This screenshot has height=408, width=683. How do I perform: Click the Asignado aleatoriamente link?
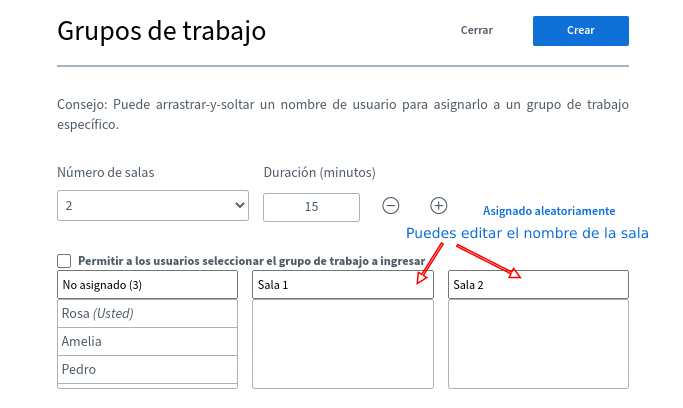pos(548,211)
